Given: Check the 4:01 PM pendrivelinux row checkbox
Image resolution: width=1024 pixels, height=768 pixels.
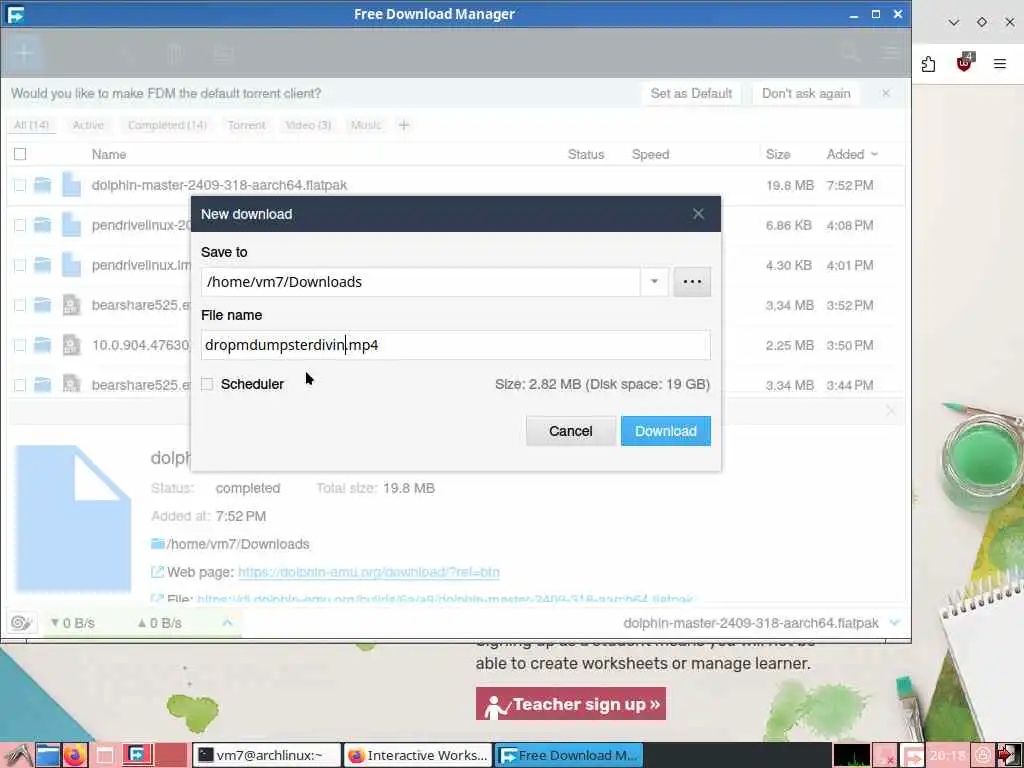Looking at the screenshot, I should 20,265.
